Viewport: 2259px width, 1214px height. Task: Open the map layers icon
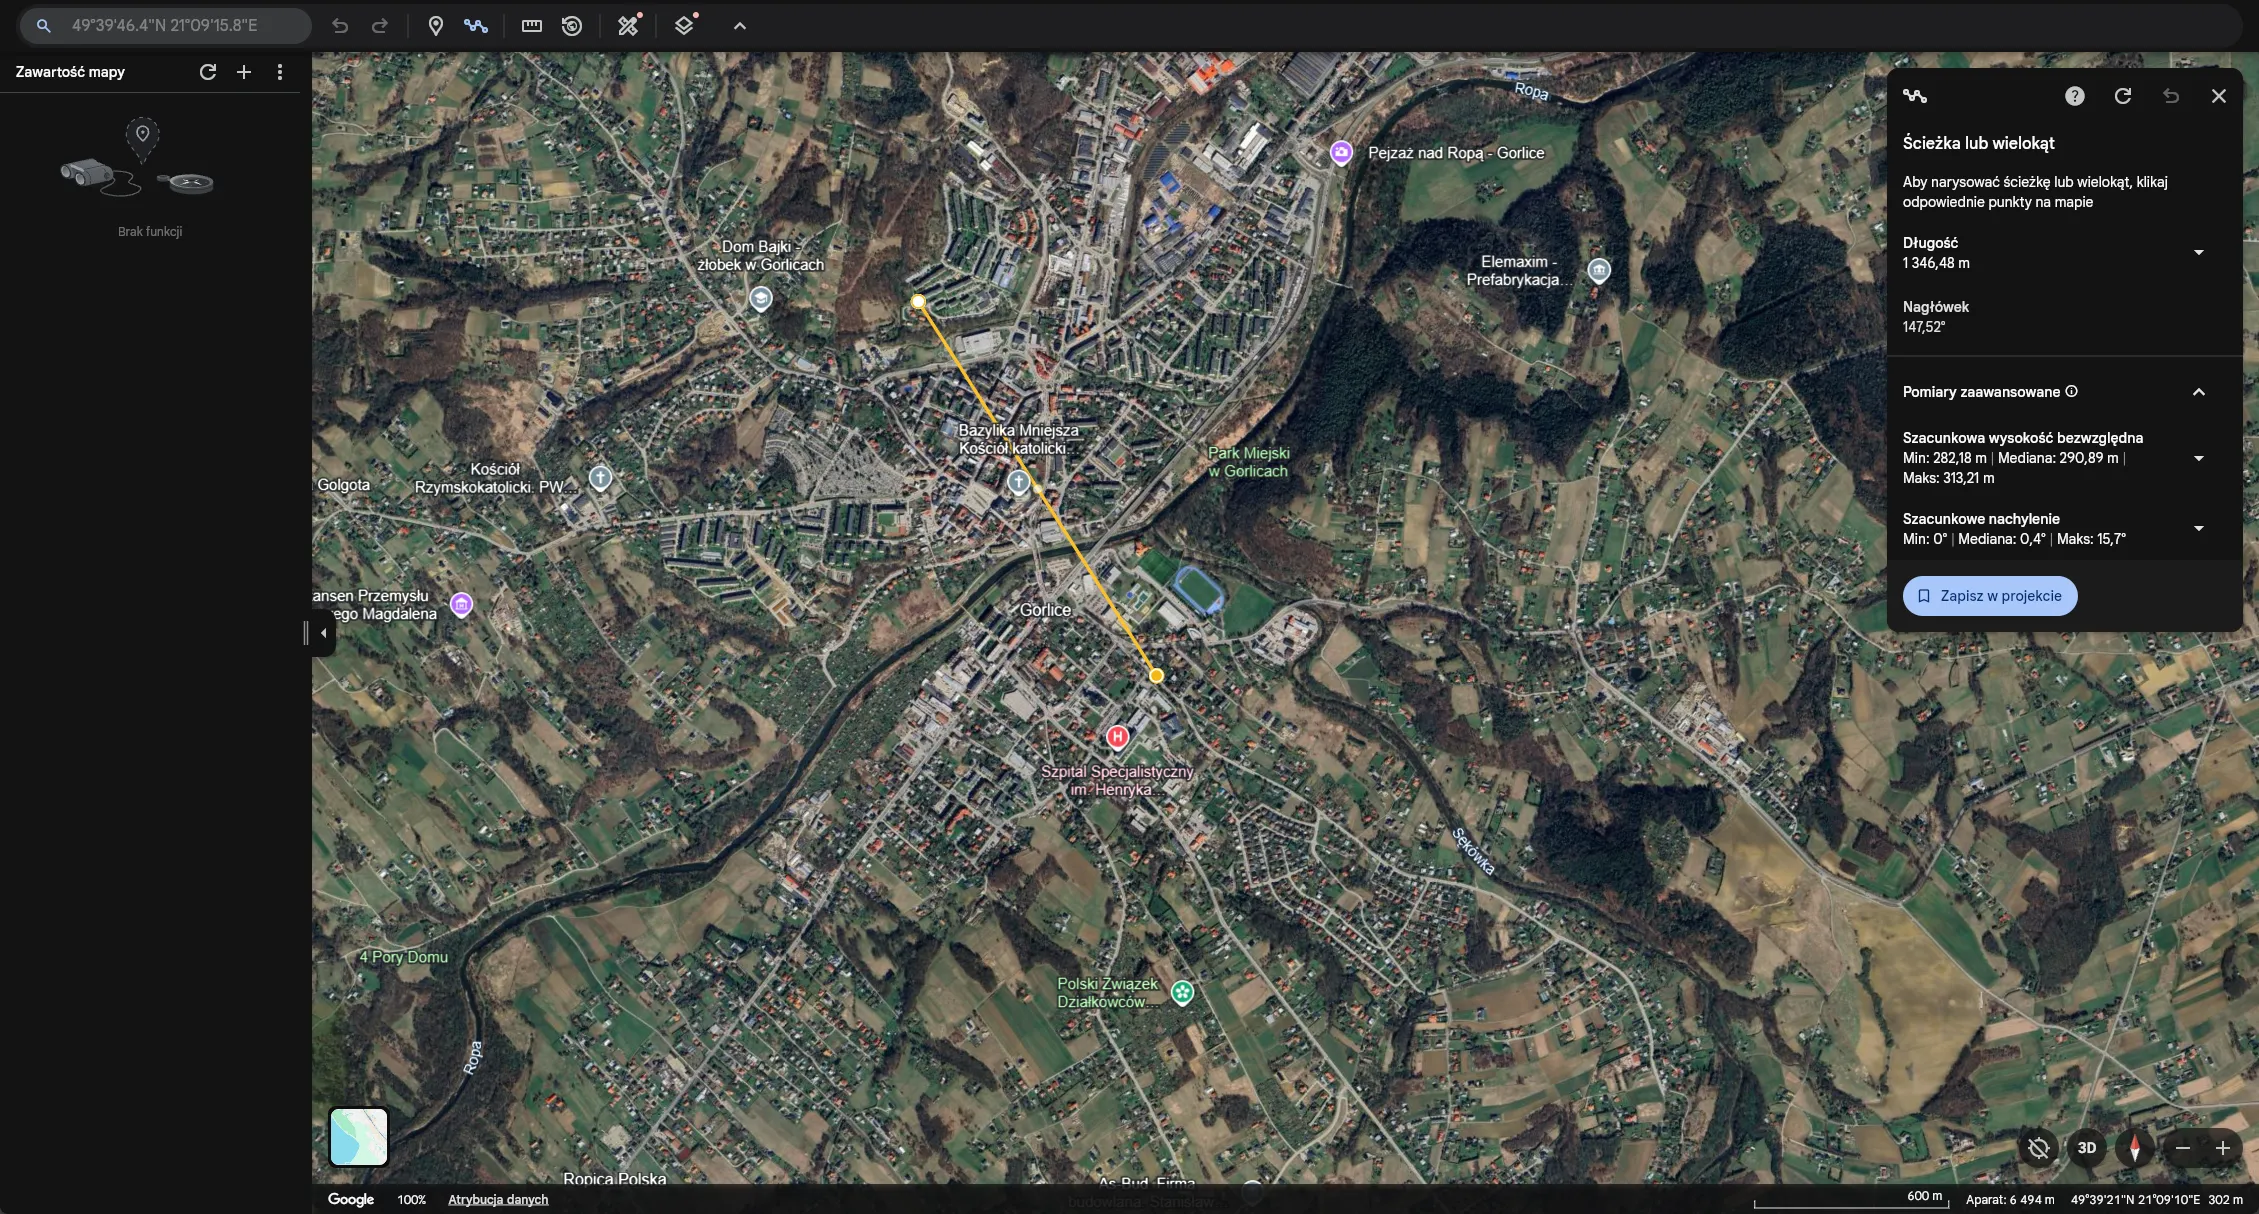(684, 26)
